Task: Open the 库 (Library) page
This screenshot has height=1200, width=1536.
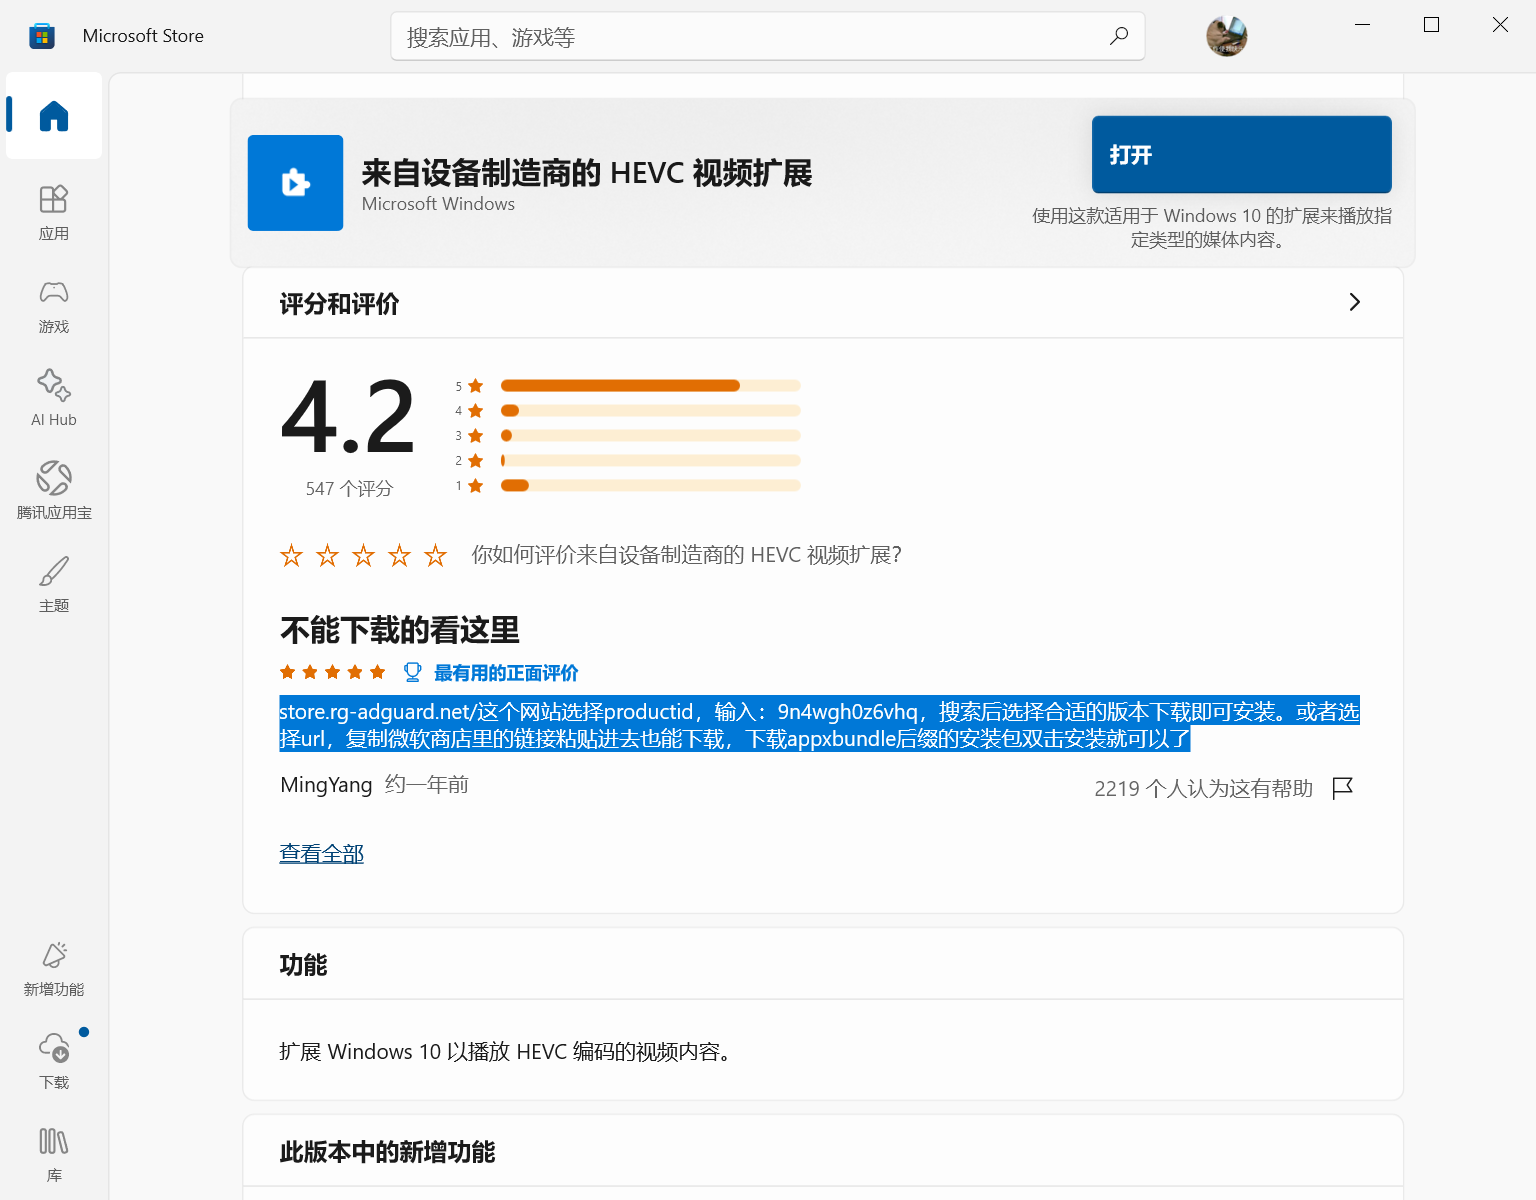Action: (x=54, y=1153)
